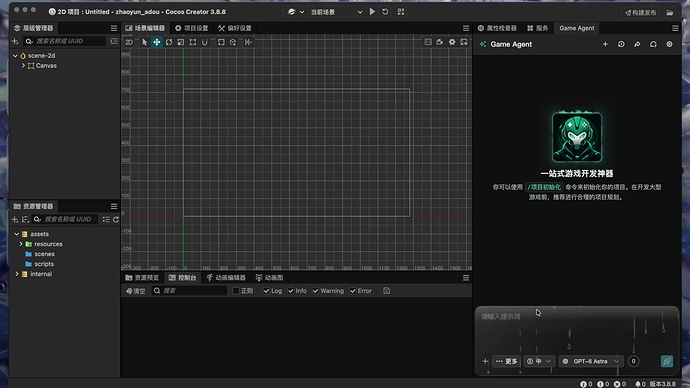Start new Game Agent chat with plus icon

tap(605, 44)
